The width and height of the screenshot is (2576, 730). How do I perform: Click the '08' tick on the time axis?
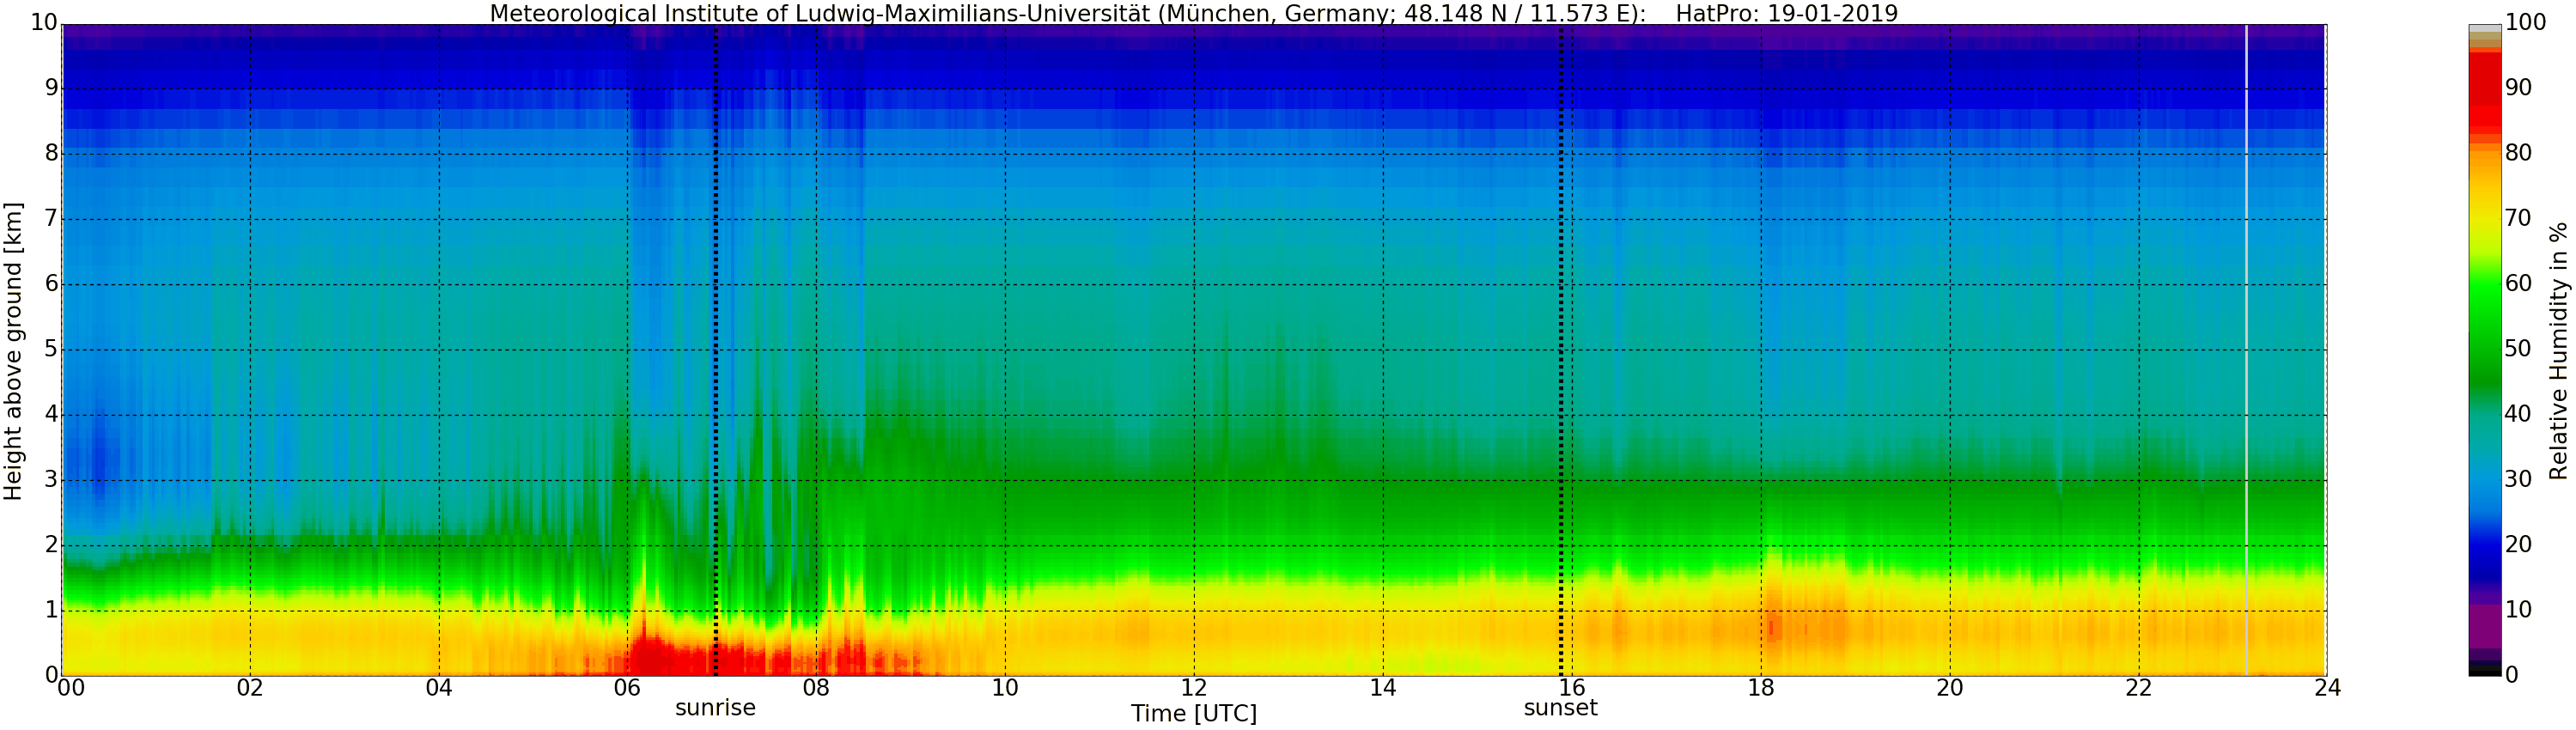click(x=816, y=688)
